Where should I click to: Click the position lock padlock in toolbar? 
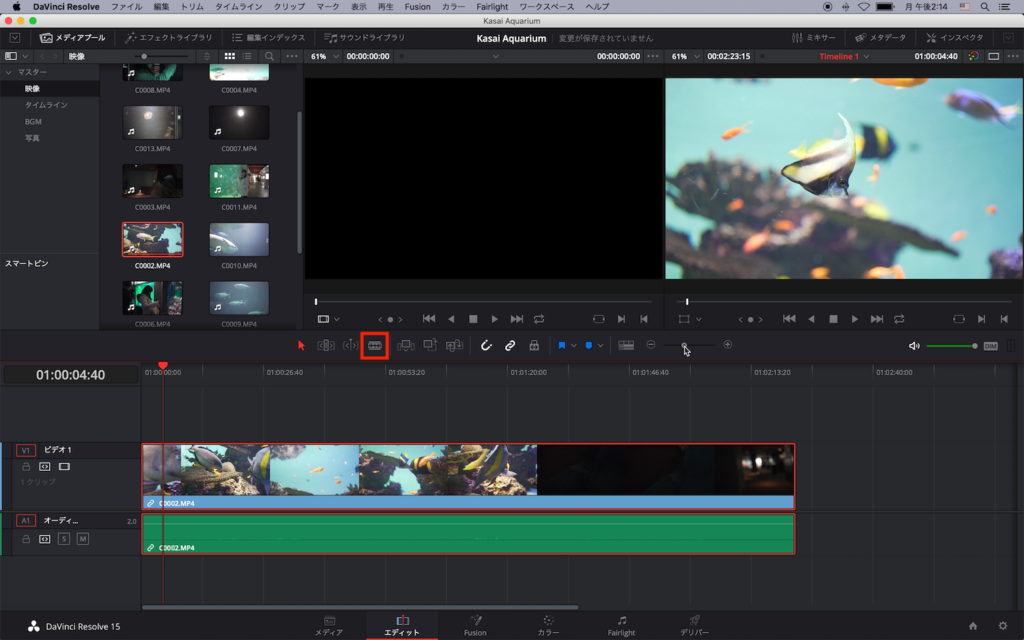[534, 345]
